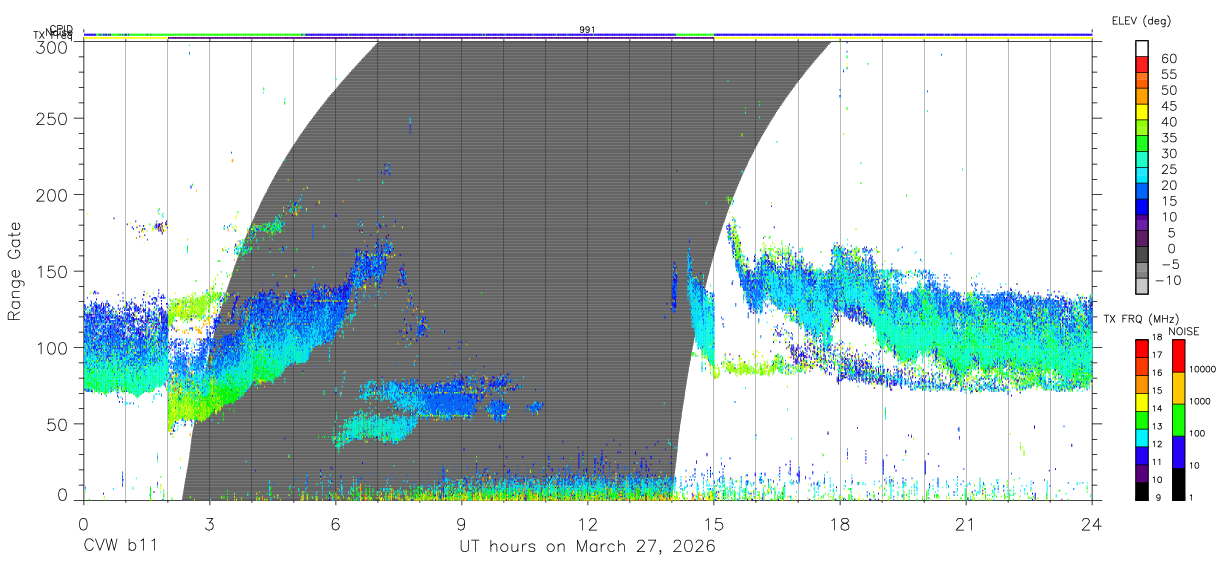The width and height of the screenshot is (1228, 567).
Task: Select the dark gray swatch between 0 and -5 in ELEV colorbar
Action: pyautogui.click(x=1143, y=256)
